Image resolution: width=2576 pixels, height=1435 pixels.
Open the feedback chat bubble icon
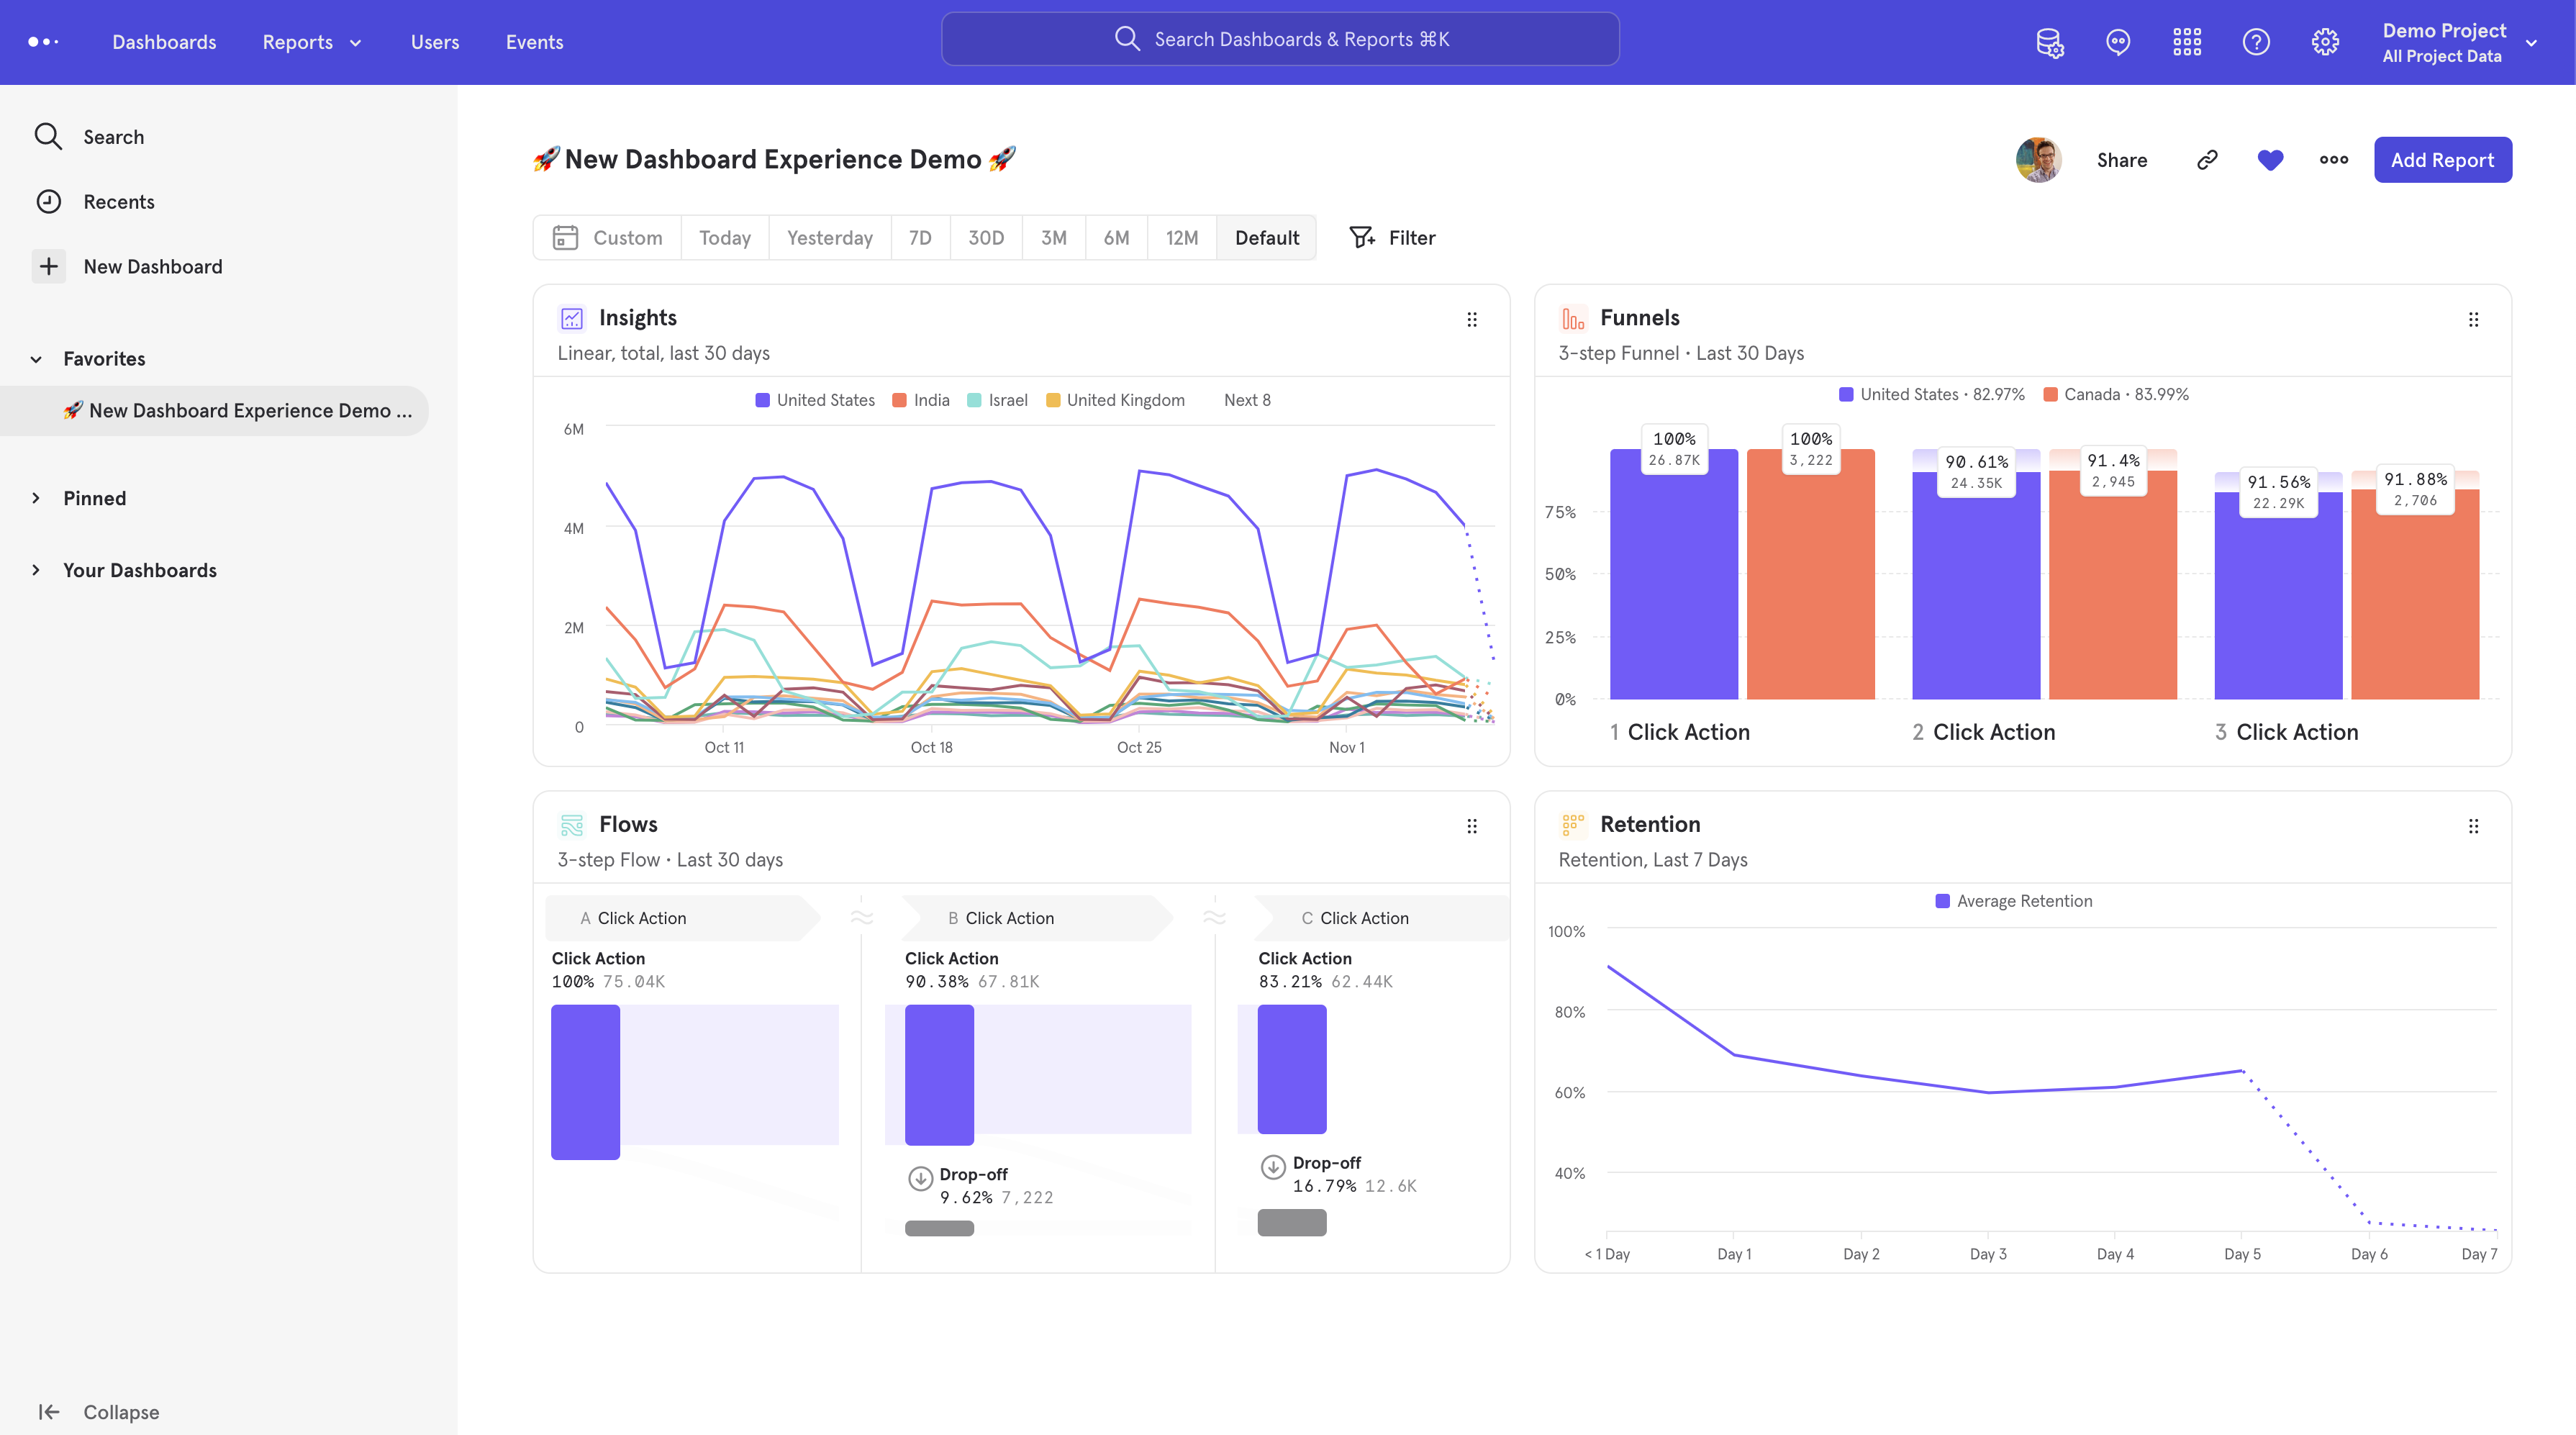point(2118,42)
